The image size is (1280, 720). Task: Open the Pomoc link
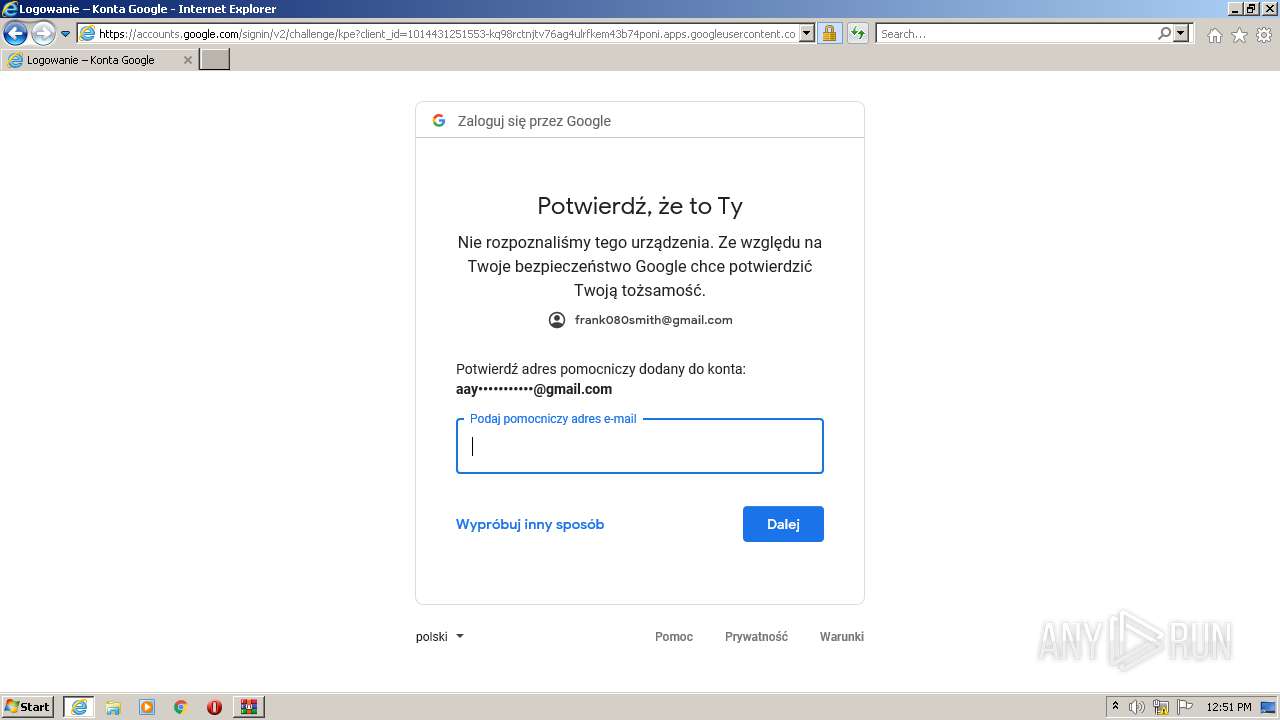coord(674,637)
